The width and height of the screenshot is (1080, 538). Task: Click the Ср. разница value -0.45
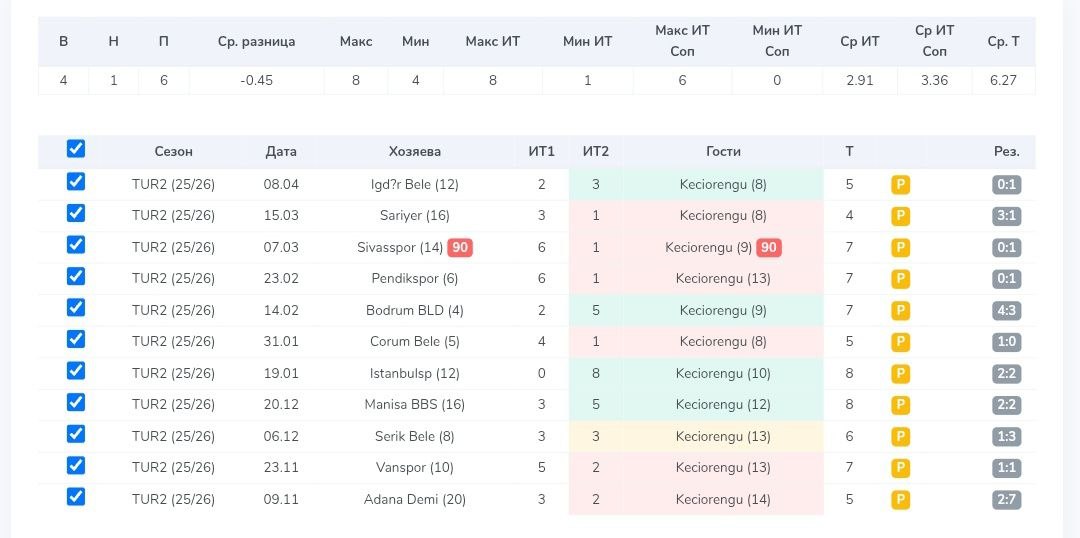[x=256, y=80]
